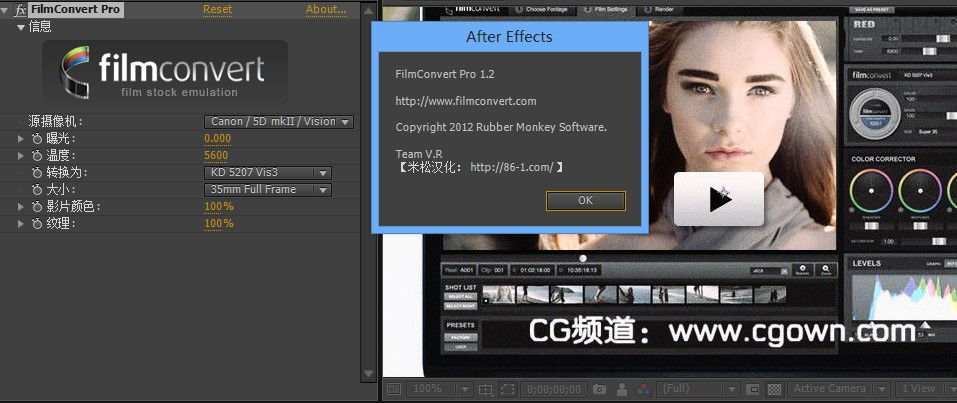
Task: Toggle the fx switch for FilmConvert Pro
Action: (x=21, y=10)
